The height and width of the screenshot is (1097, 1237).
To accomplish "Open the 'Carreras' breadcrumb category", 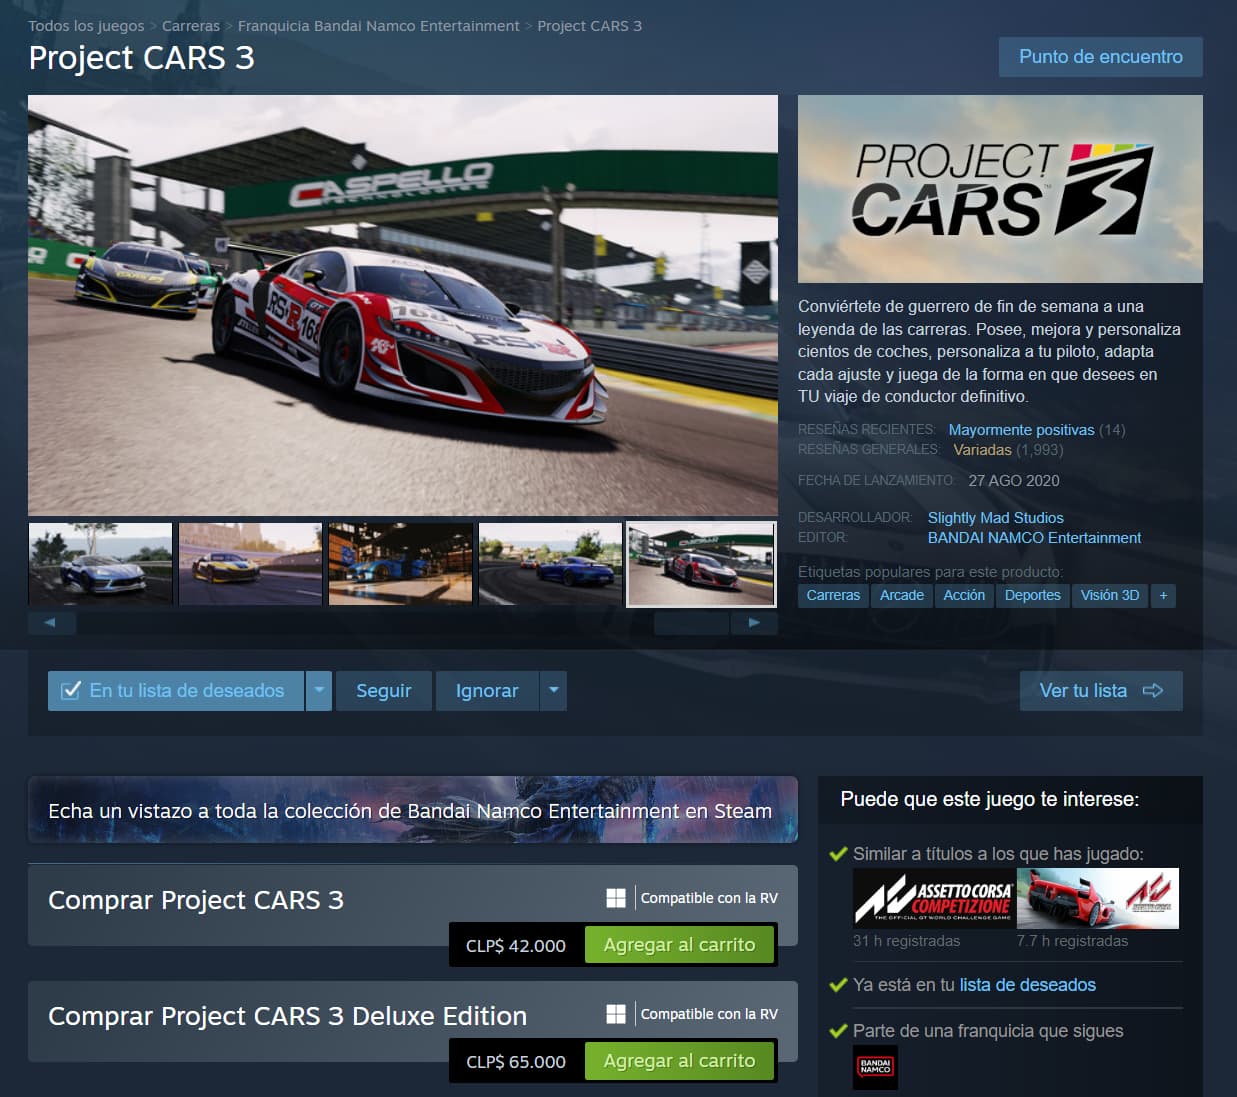I will 191,26.
